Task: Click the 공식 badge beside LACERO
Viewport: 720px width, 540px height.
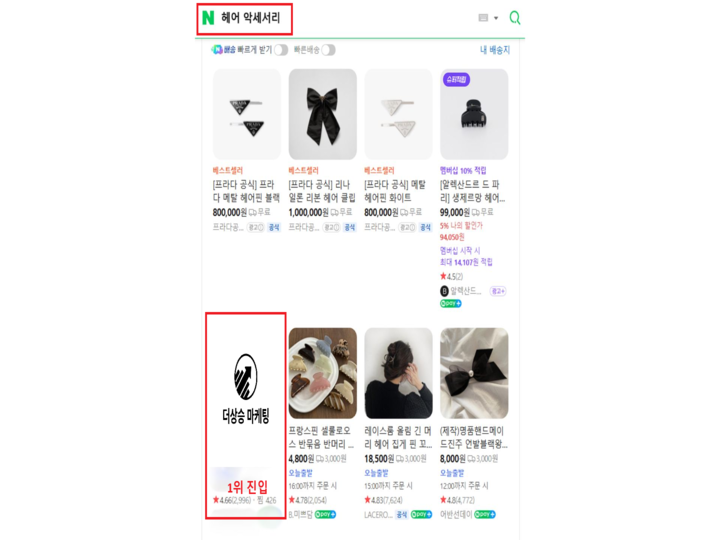Action: 402,515
